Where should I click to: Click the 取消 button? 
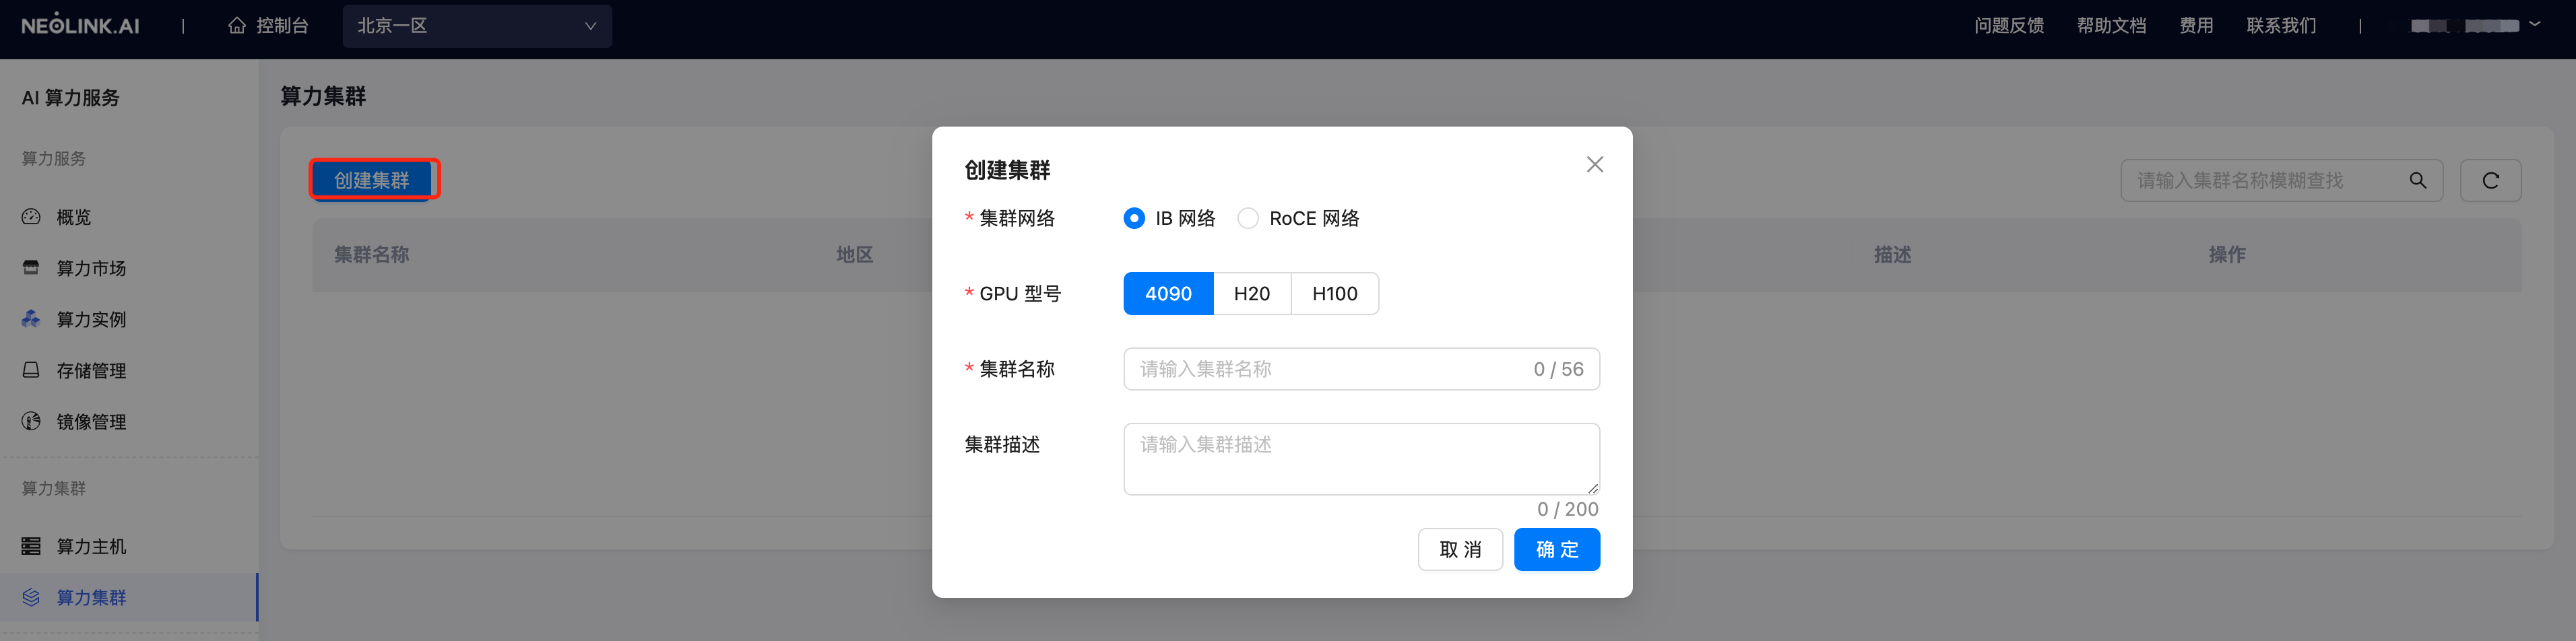coord(1460,549)
